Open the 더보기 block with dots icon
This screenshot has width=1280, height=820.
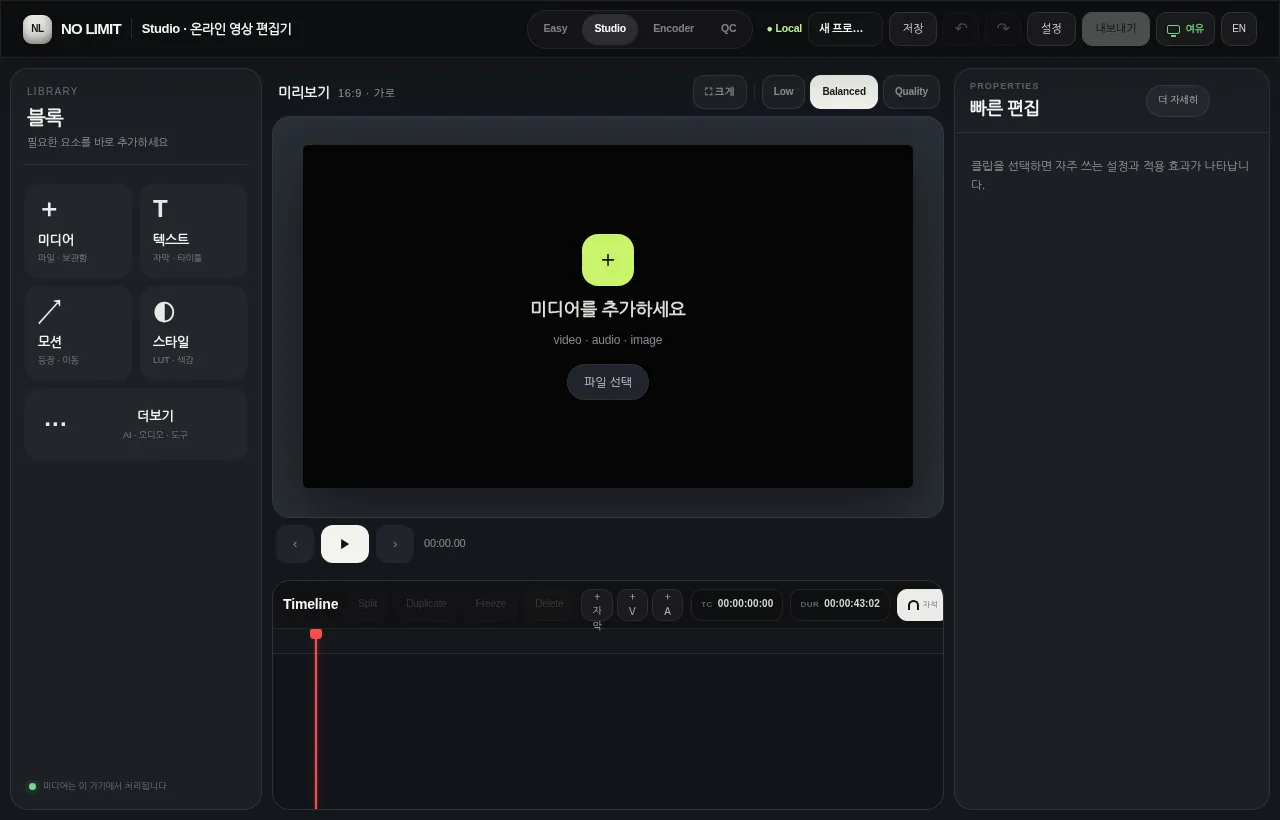point(136,424)
